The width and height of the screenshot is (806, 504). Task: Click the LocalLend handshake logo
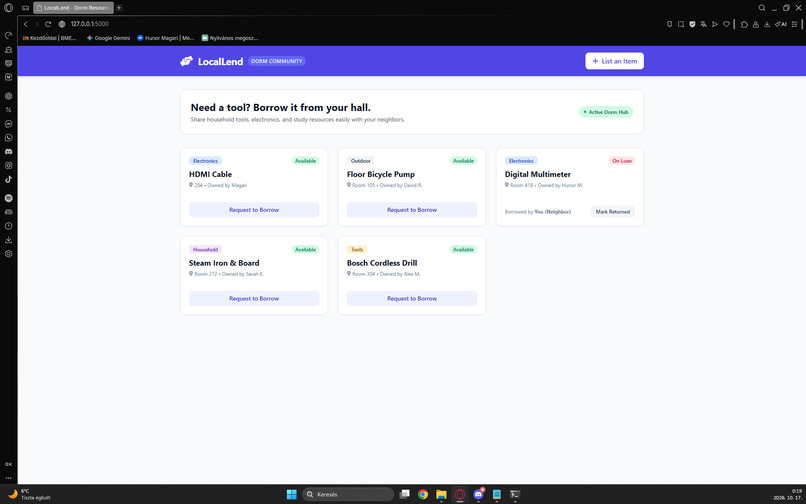click(x=186, y=61)
